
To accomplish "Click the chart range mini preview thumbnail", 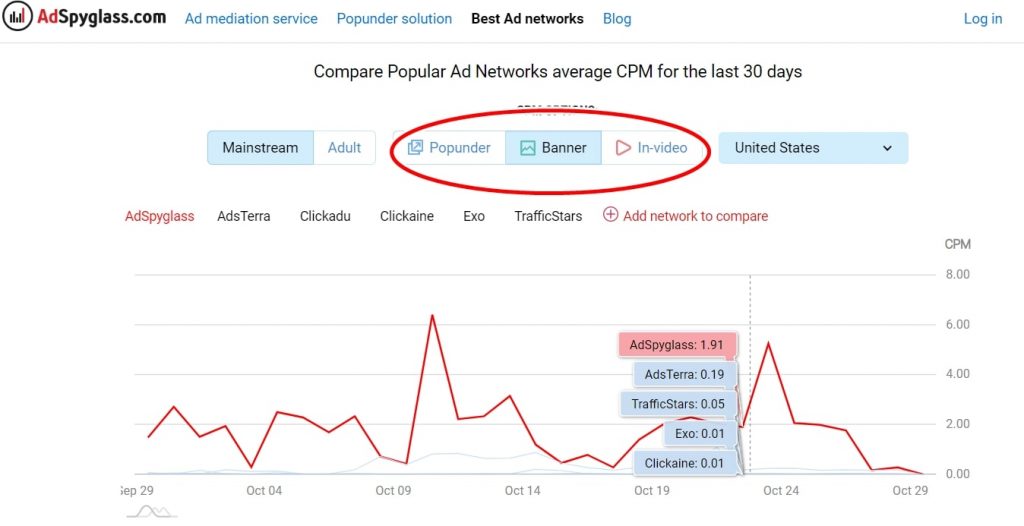I will (152, 511).
